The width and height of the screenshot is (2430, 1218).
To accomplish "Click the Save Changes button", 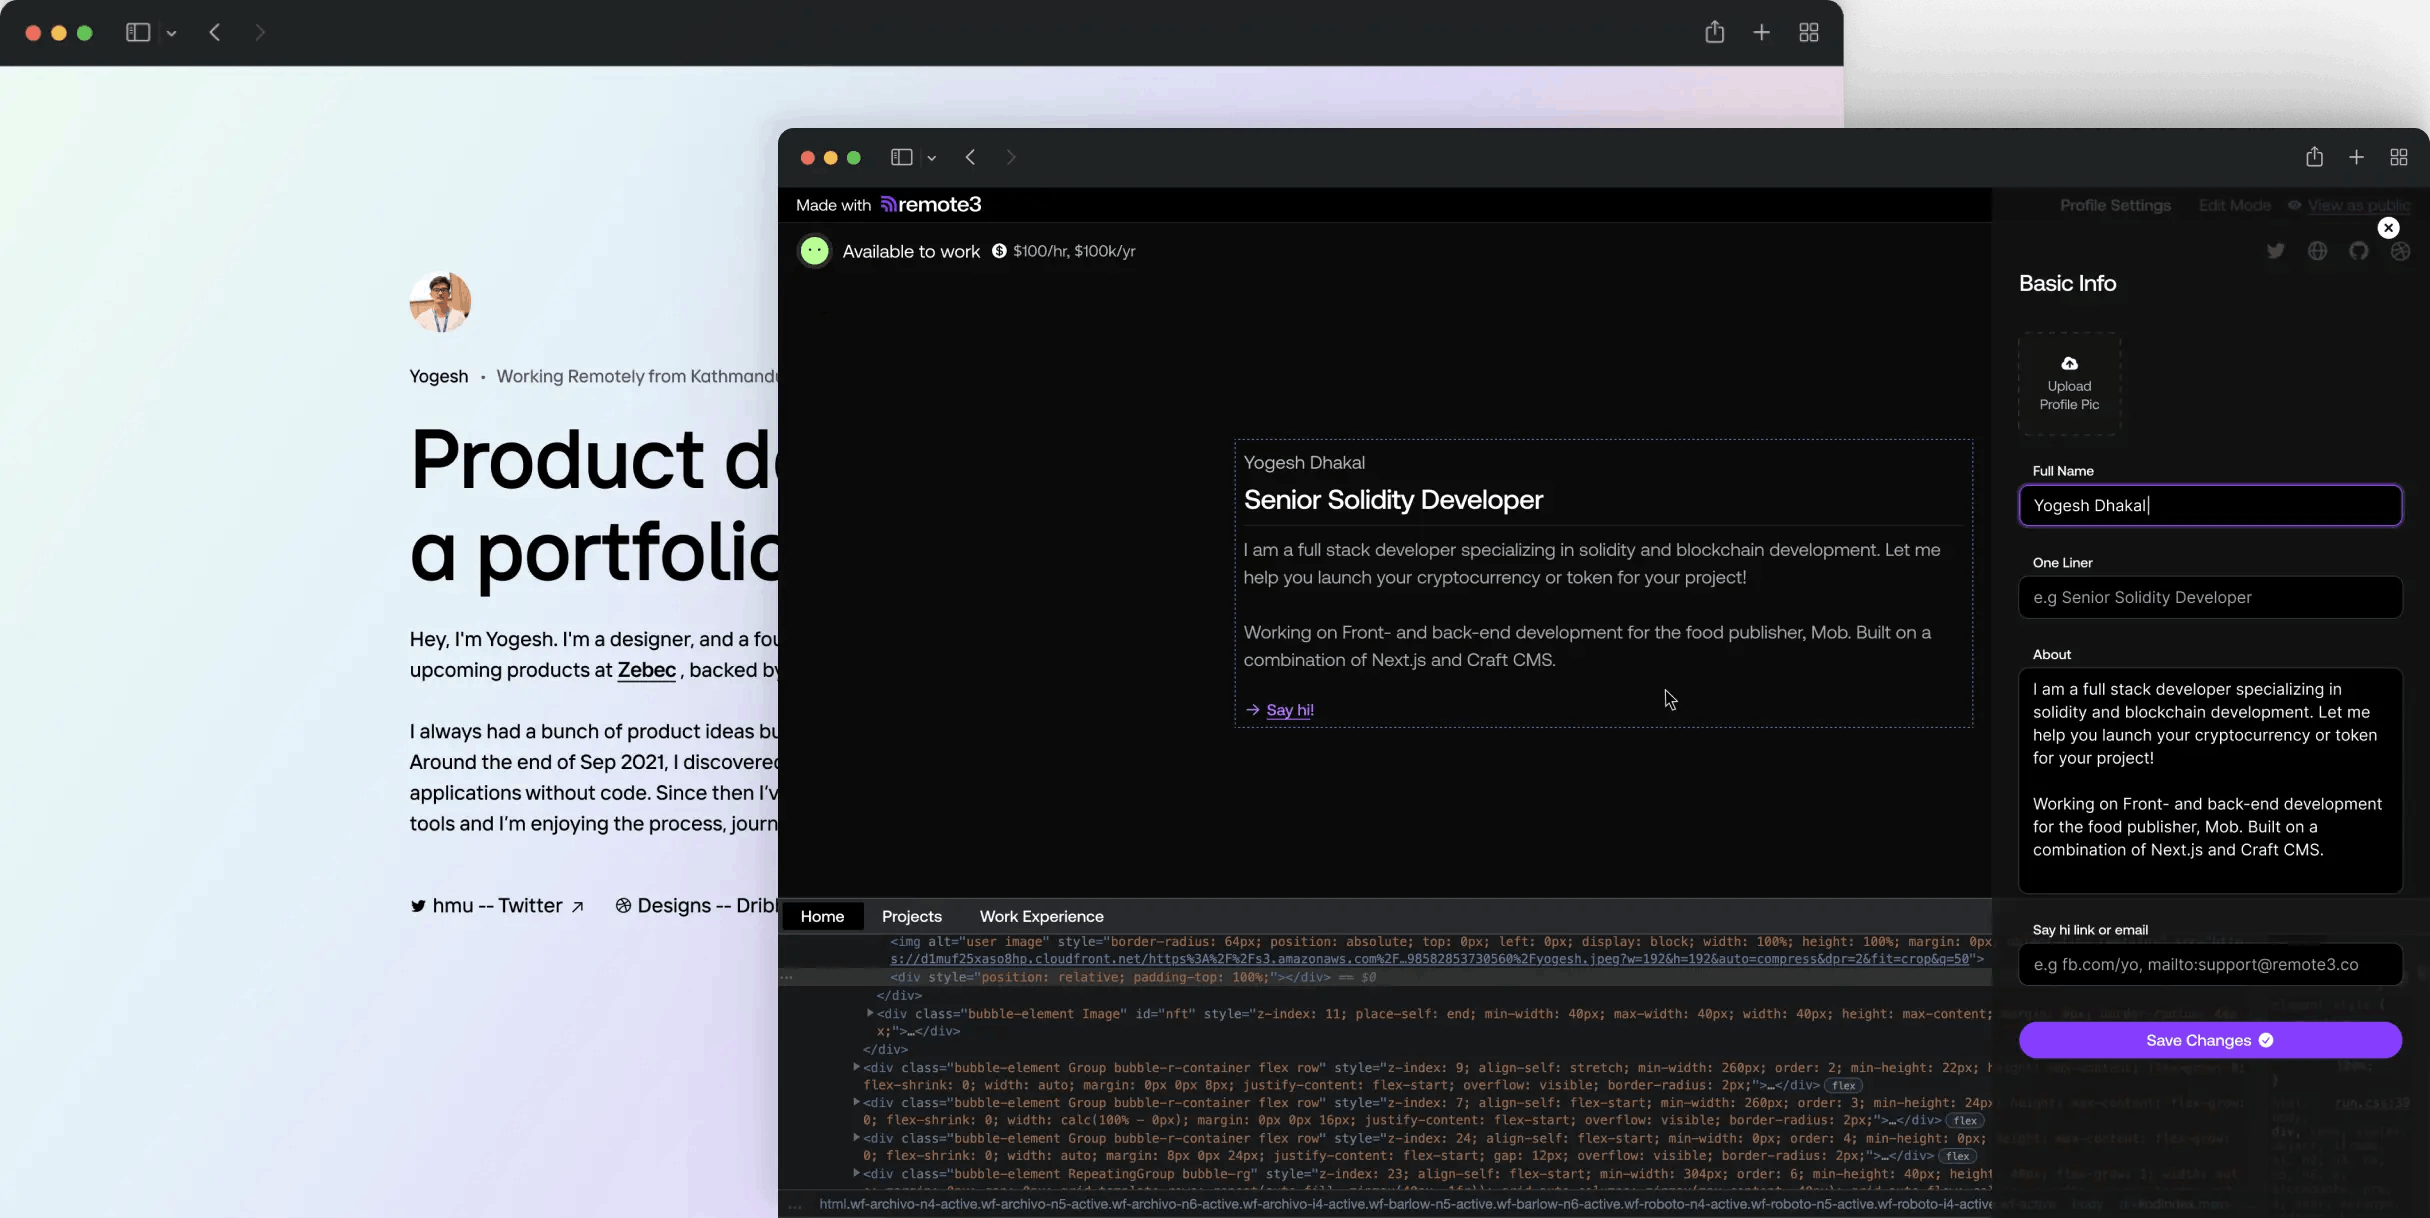I will pos(2209,1040).
